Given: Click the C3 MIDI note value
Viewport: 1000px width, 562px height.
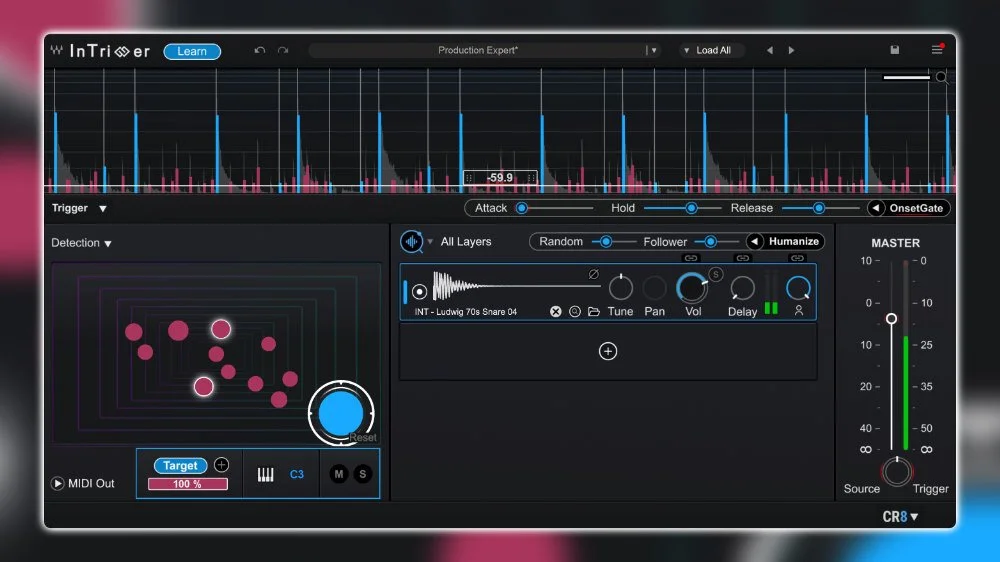Looking at the screenshot, I should coord(297,475).
